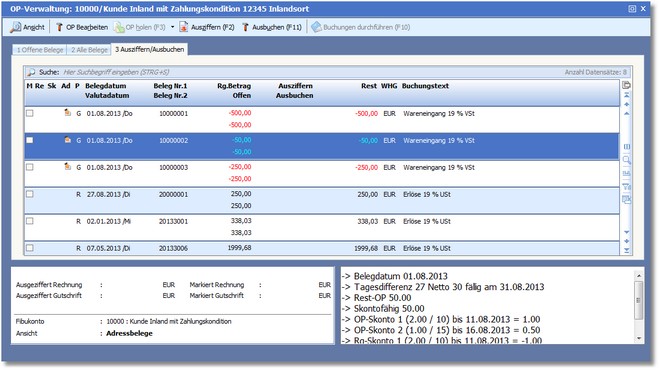Viewport: 659px width, 370px height.
Task: Open the Ansicht toolbar option
Action: coord(27,27)
